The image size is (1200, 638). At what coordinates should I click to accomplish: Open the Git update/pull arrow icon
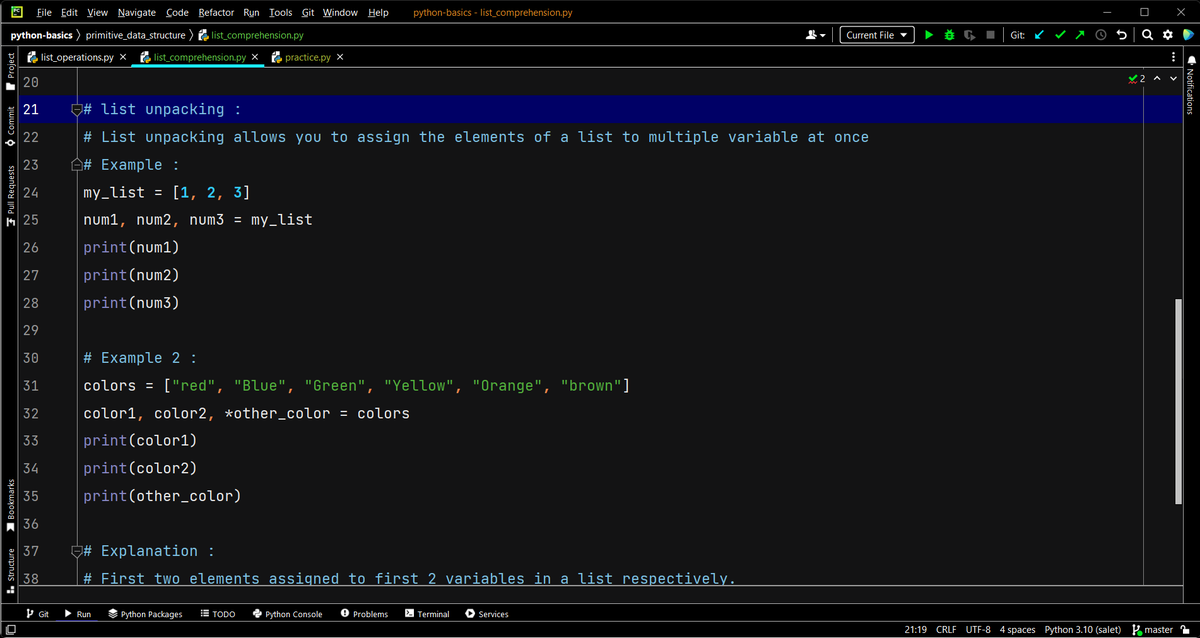tap(1038, 34)
